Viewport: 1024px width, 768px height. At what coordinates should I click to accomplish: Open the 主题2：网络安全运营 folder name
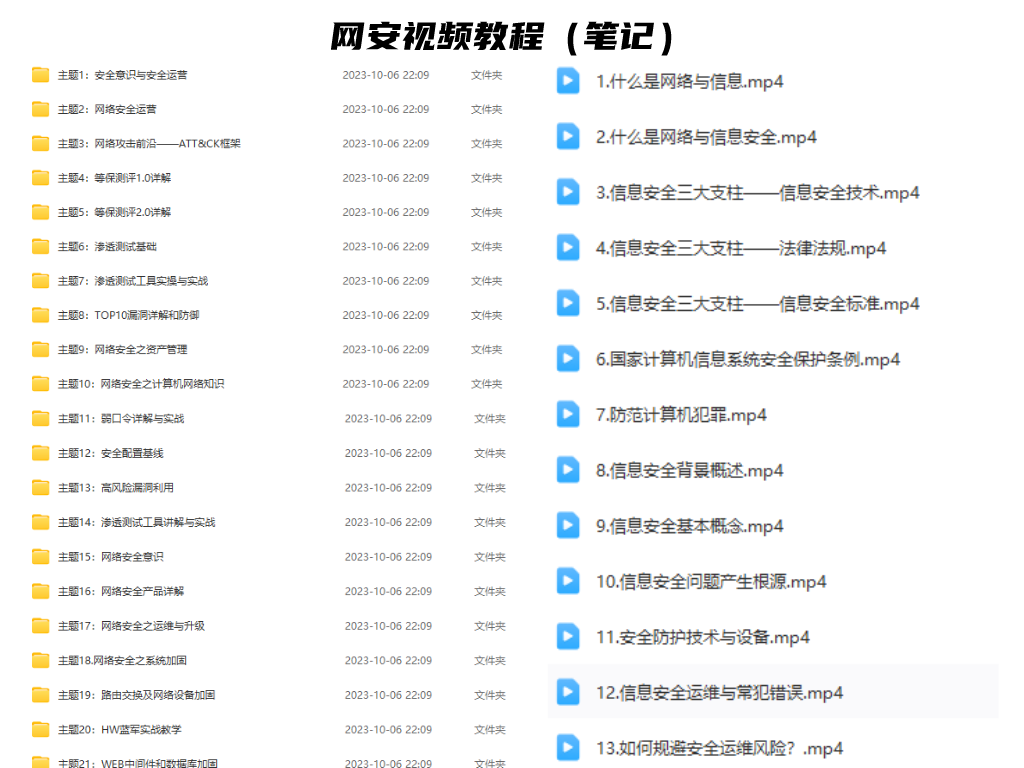107,109
